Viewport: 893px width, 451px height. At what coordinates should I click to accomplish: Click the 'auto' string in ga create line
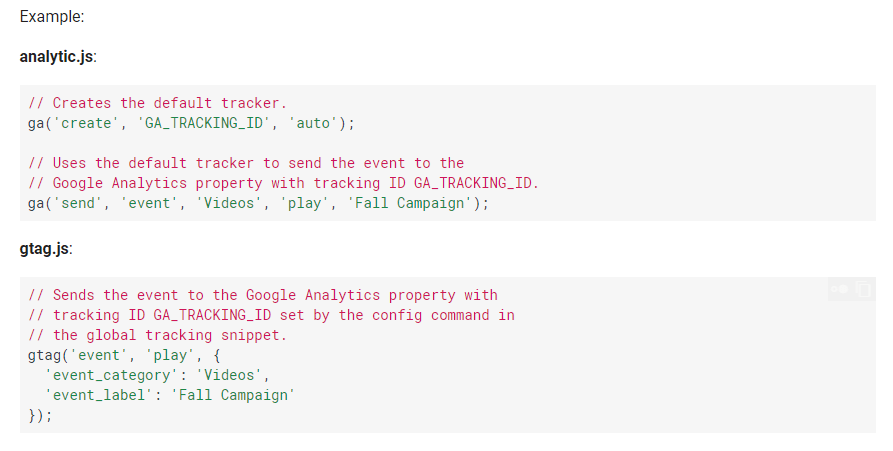click(313, 123)
